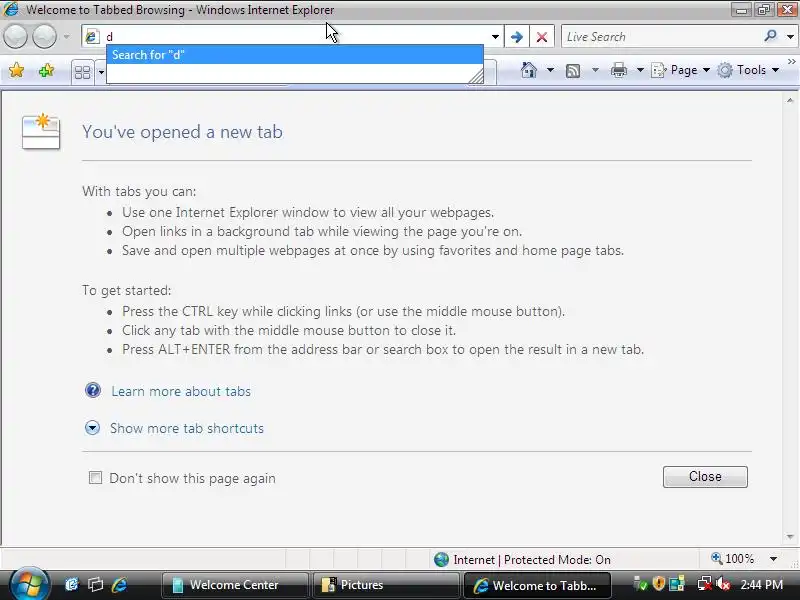
Task: Launch Internet Explorer from Quick Launch
Action: (x=119, y=585)
